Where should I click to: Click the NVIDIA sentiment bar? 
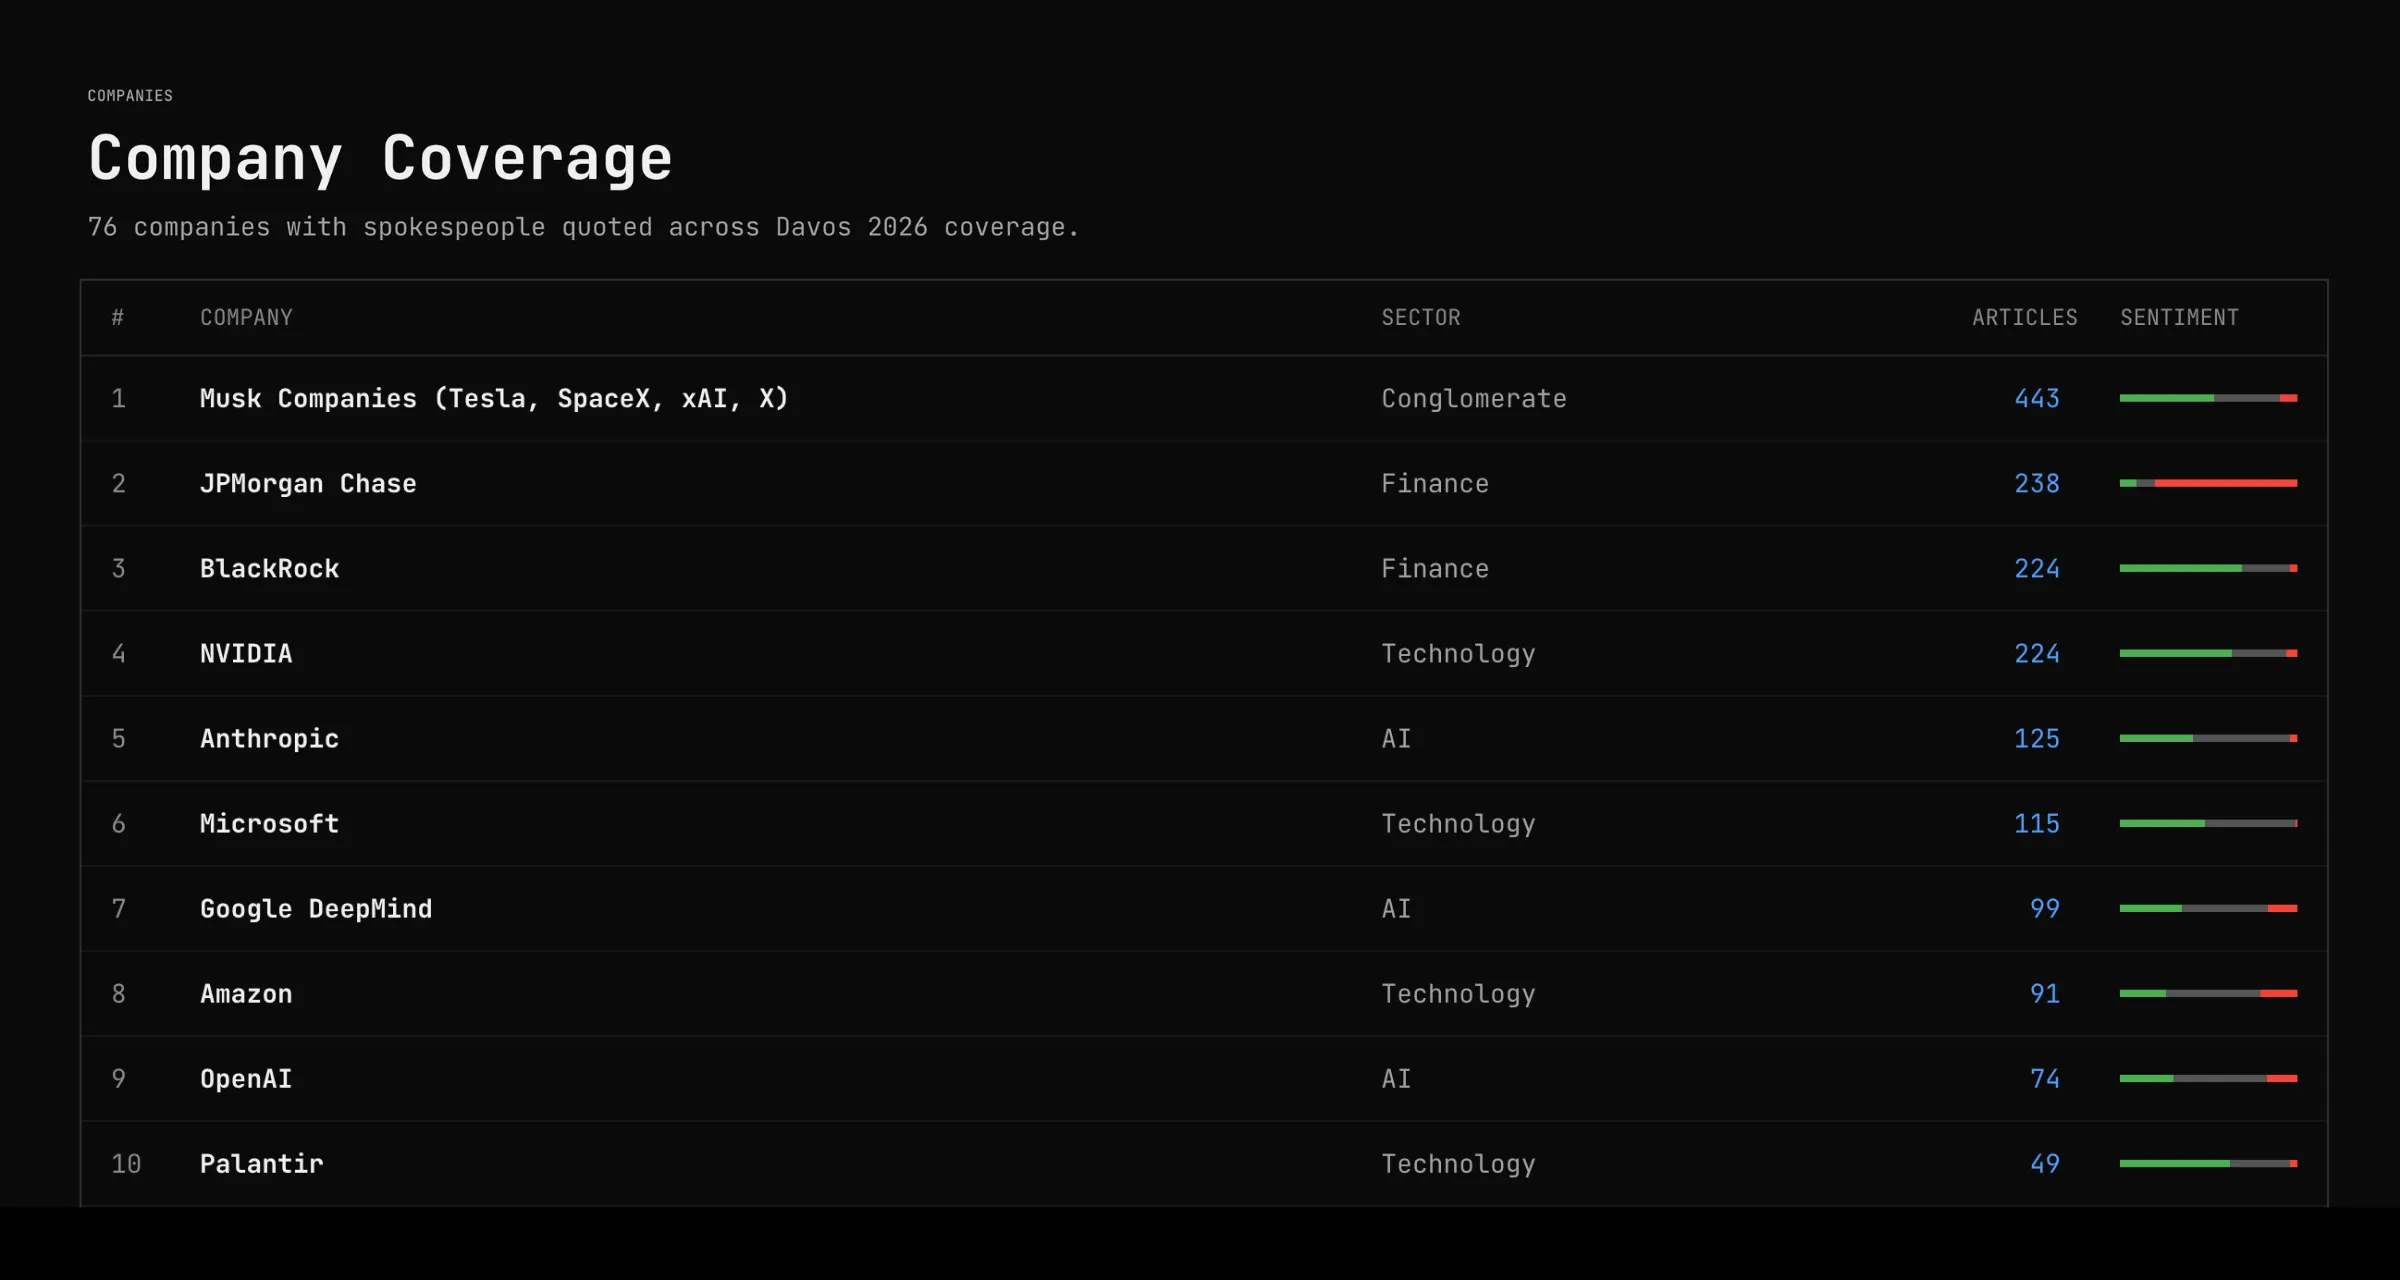pyautogui.click(x=2208, y=653)
